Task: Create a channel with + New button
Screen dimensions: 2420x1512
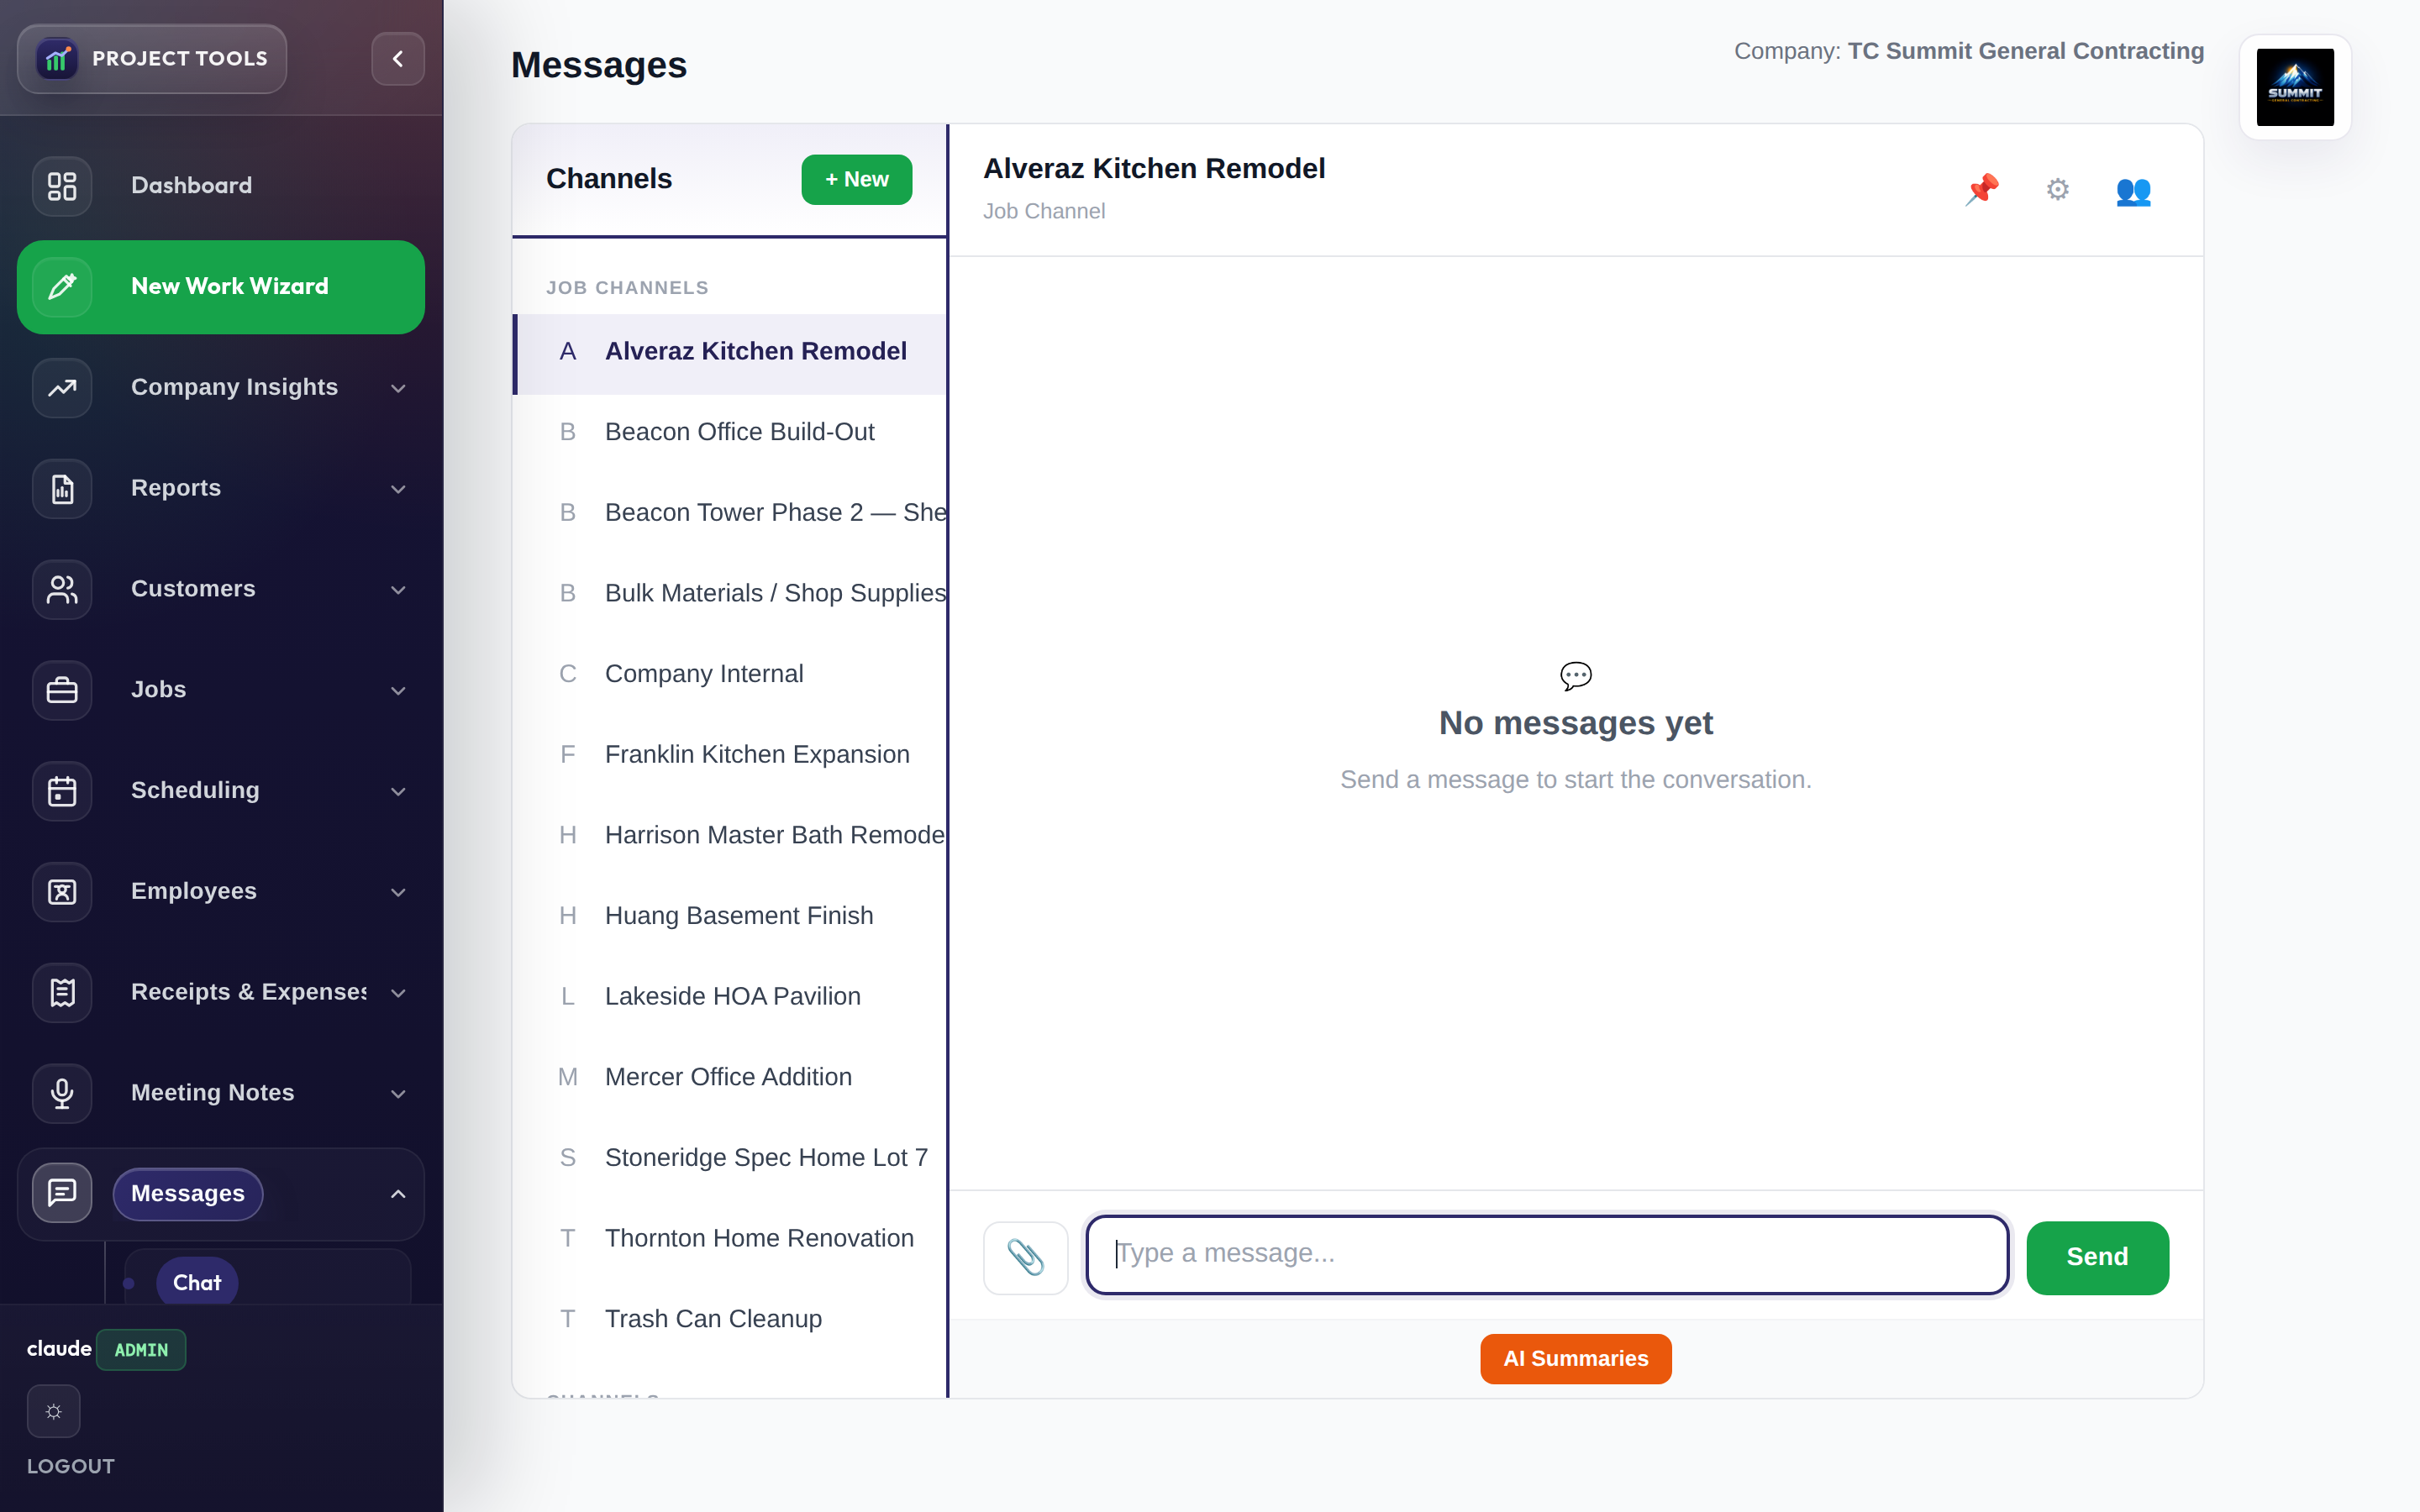Action: click(x=856, y=180)
